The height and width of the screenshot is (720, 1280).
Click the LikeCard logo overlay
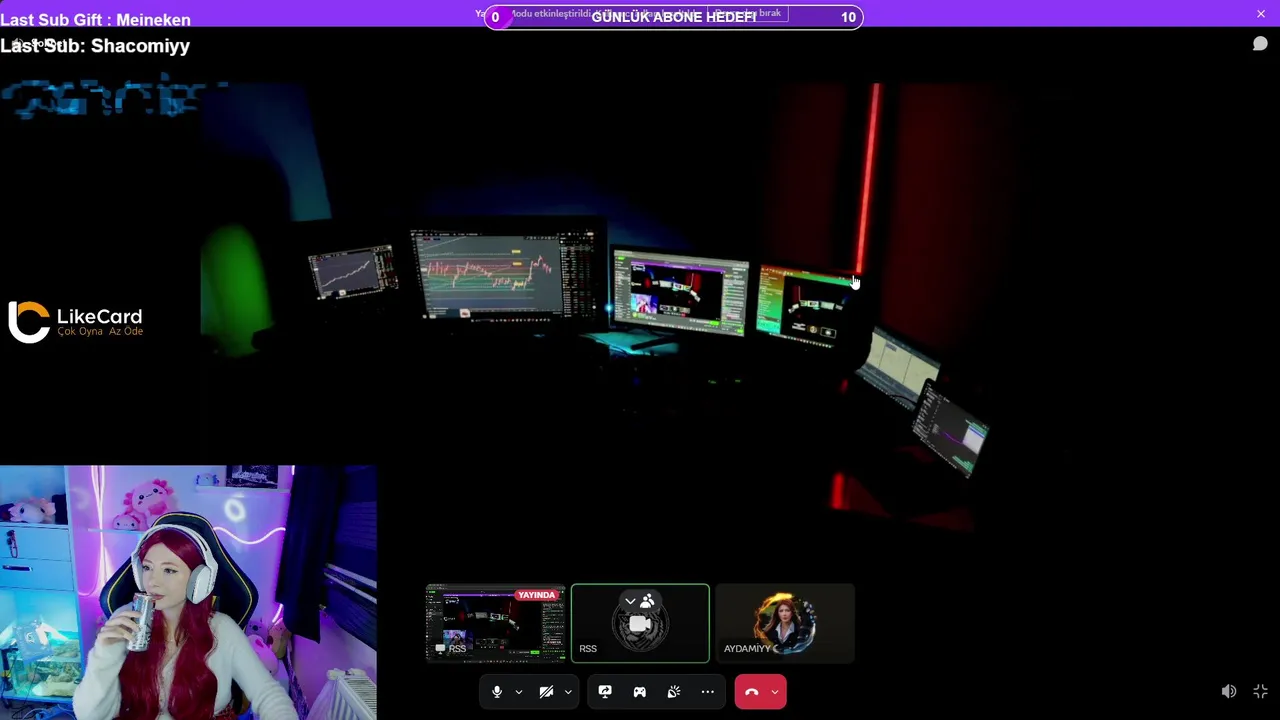pos(76,322)
